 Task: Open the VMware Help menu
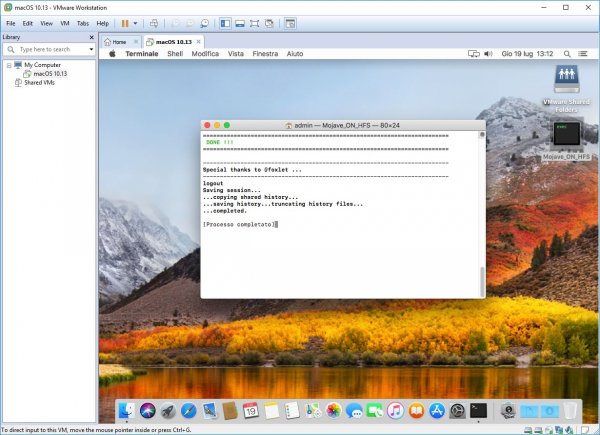pos(103,23)
